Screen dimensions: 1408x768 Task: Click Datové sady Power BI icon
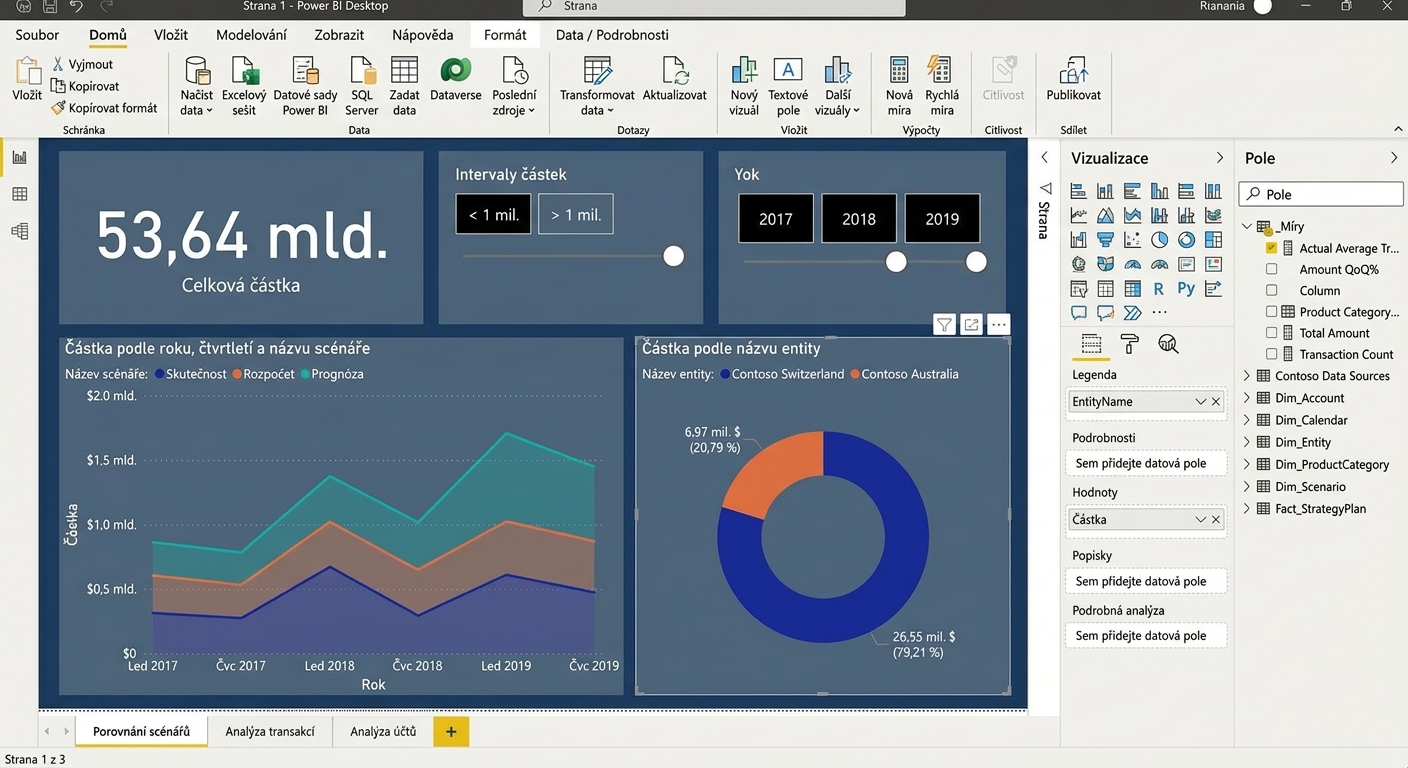click(x=305, y=72)
